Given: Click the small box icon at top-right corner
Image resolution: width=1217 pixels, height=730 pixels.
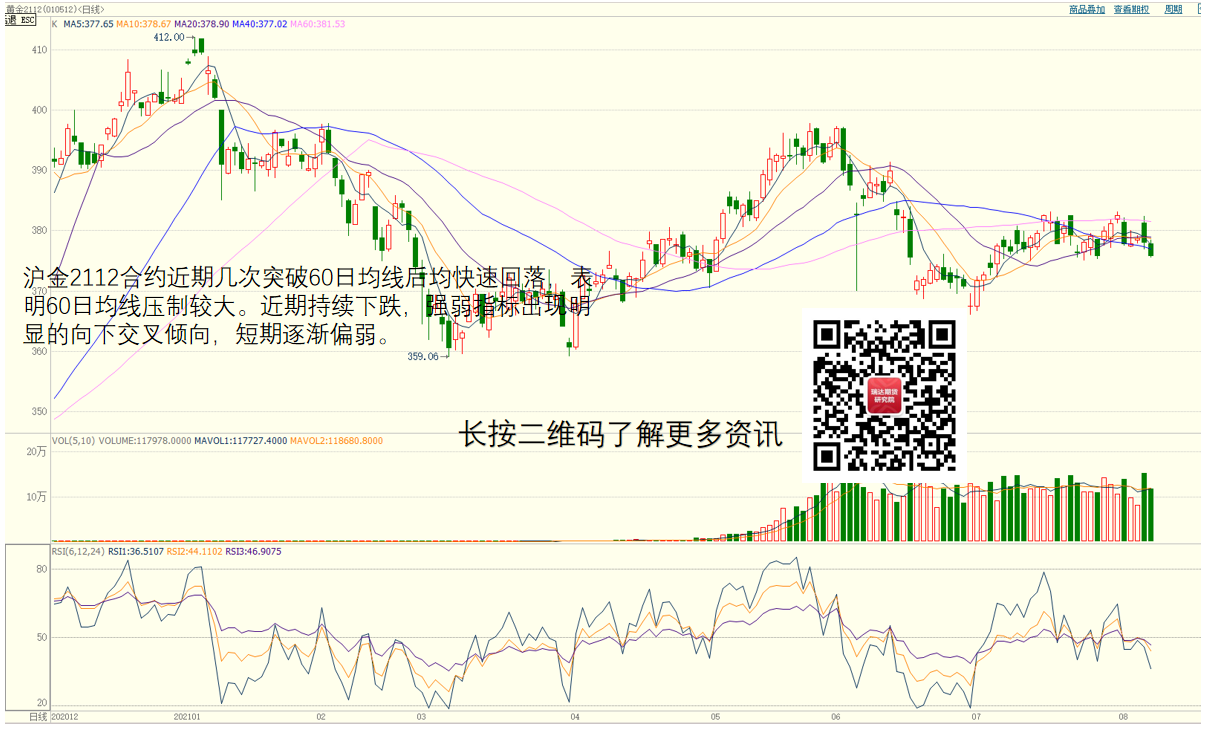Looking at the screenshot, I should click(x=1201, y=9).
